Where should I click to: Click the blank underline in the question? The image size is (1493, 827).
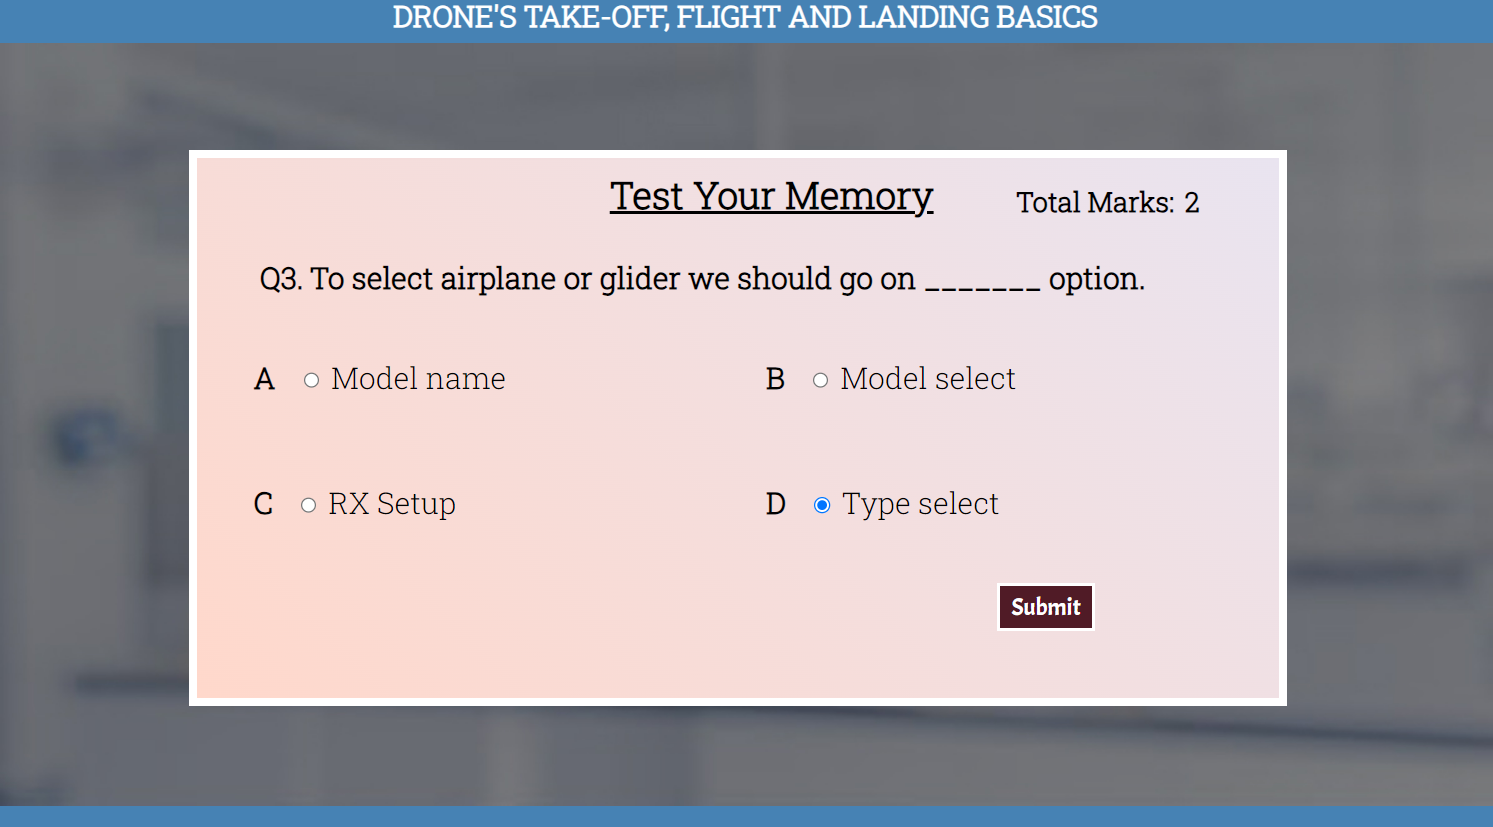point(983,288)
